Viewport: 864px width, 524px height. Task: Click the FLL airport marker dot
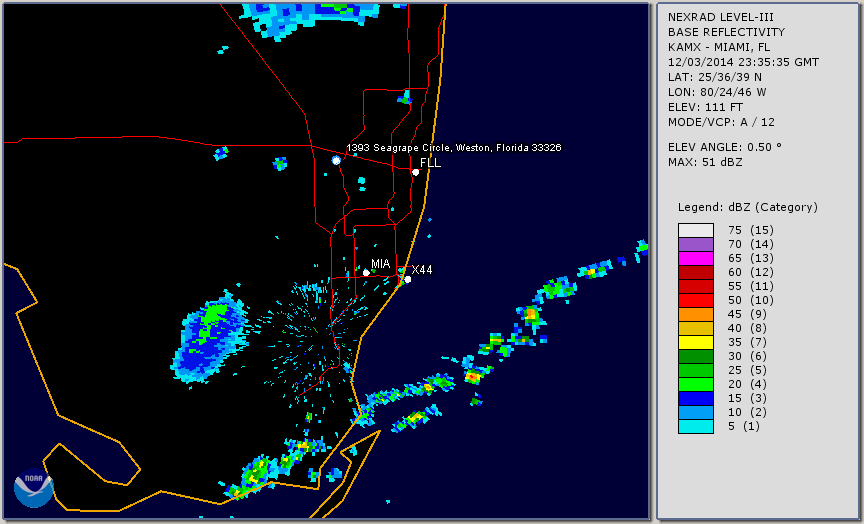[x=415, y=172]
